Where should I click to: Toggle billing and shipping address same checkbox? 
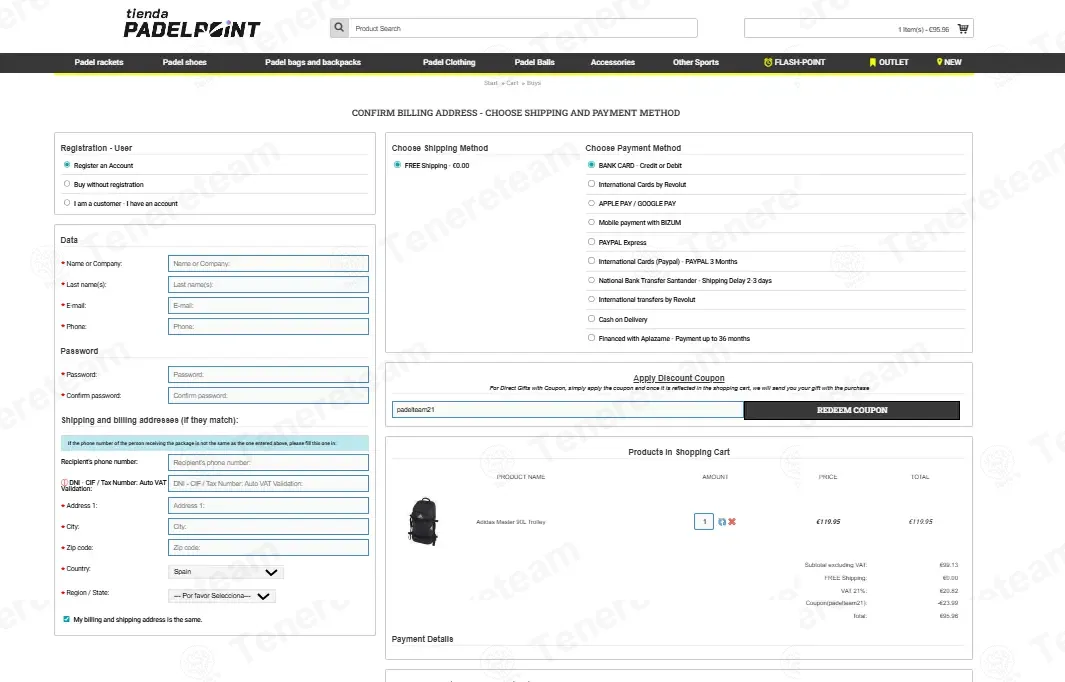[x=67, y=619]
